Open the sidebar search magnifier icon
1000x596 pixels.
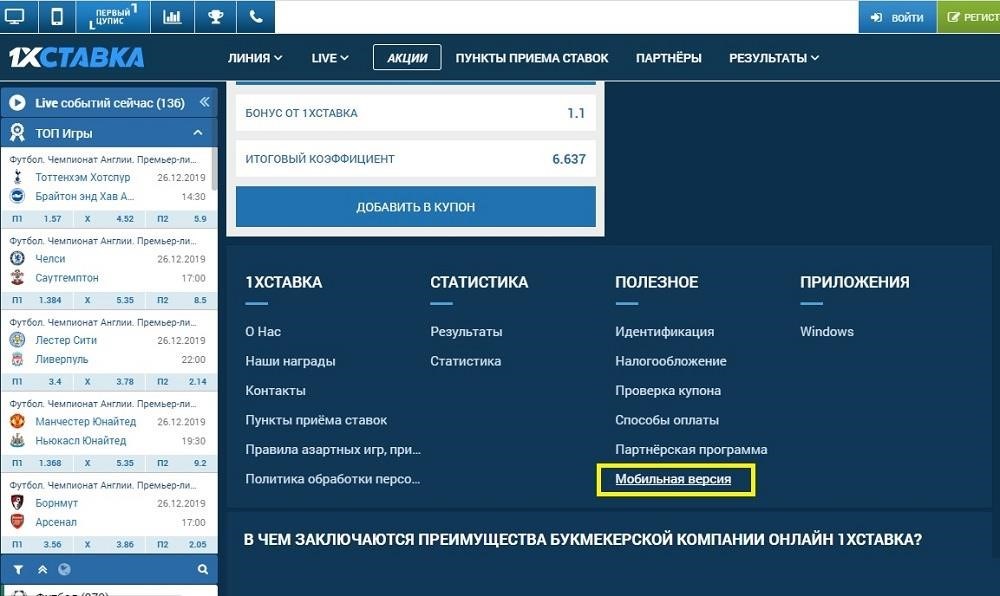coord(203,569)
